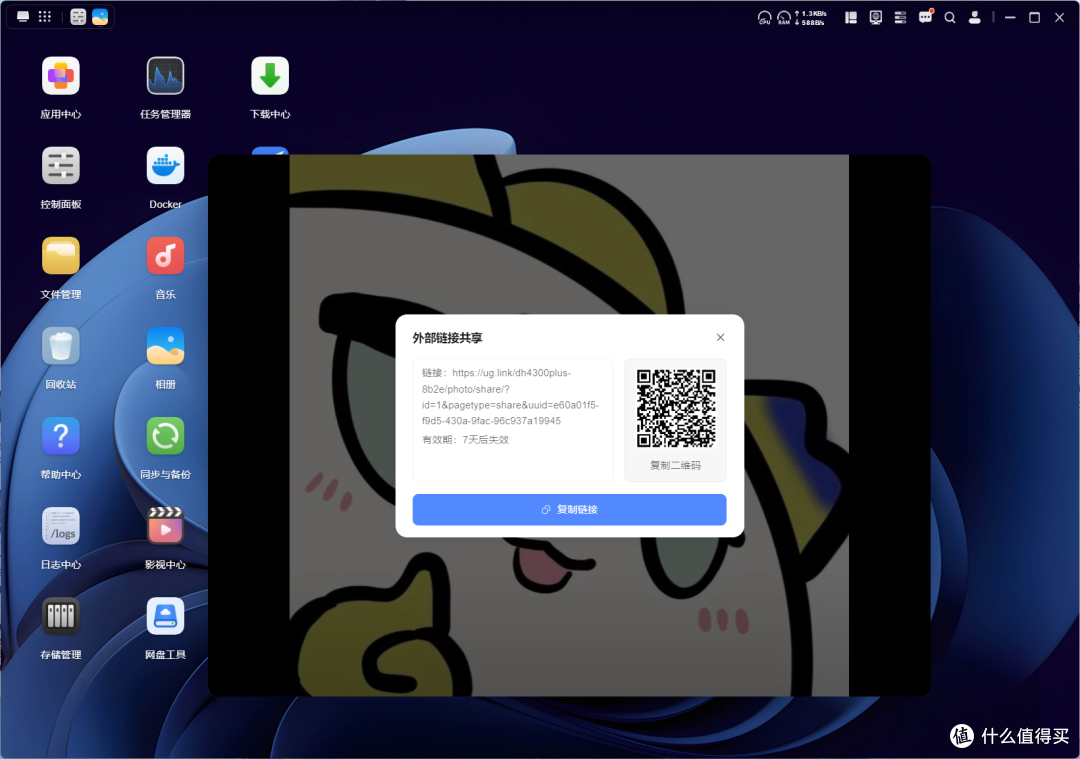Open the 控制面板 desktop icon
The image size is (1080, 759).
[61, 166]
